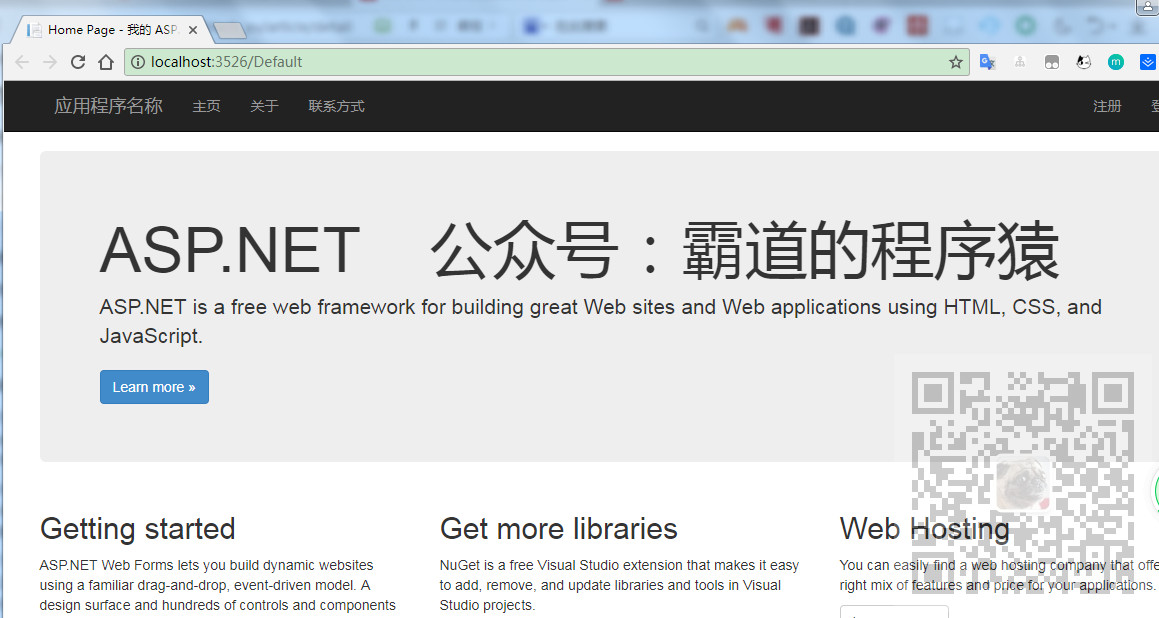Reload the current page
The width and height of the screenshot is (1159, 618).
78,61
